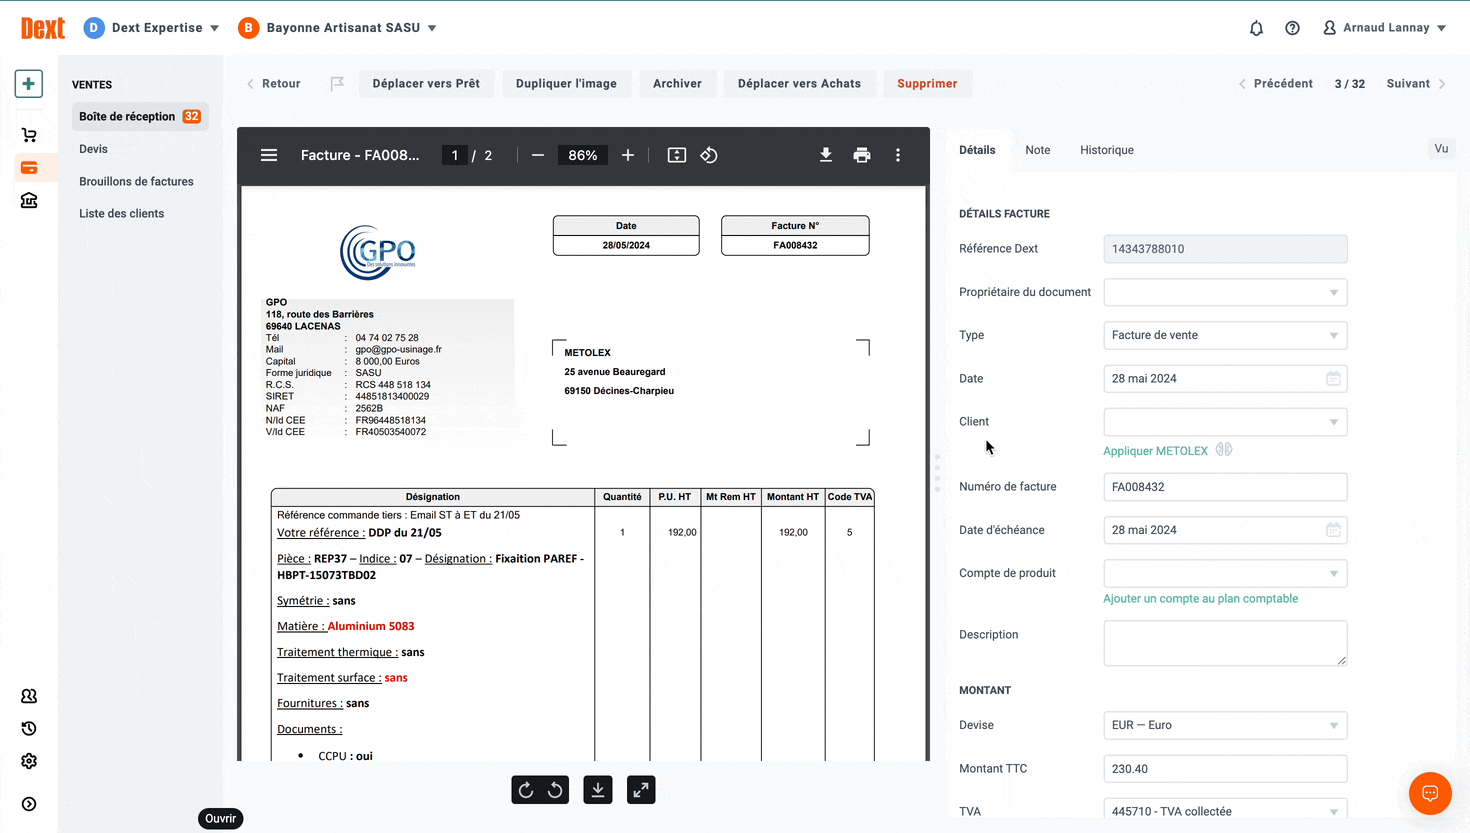This screenshot has height=833, width=1470.
Task: Expand Bayonne Artisanat SASU client dropdown
Action: (432, 28)
